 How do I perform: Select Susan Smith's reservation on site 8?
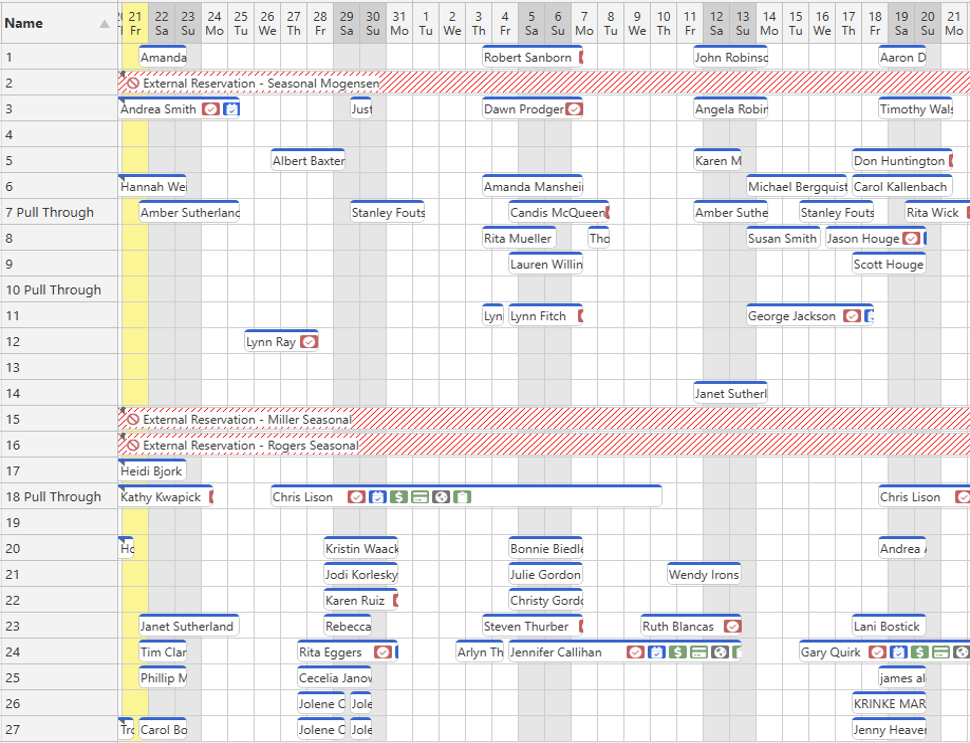783,238
